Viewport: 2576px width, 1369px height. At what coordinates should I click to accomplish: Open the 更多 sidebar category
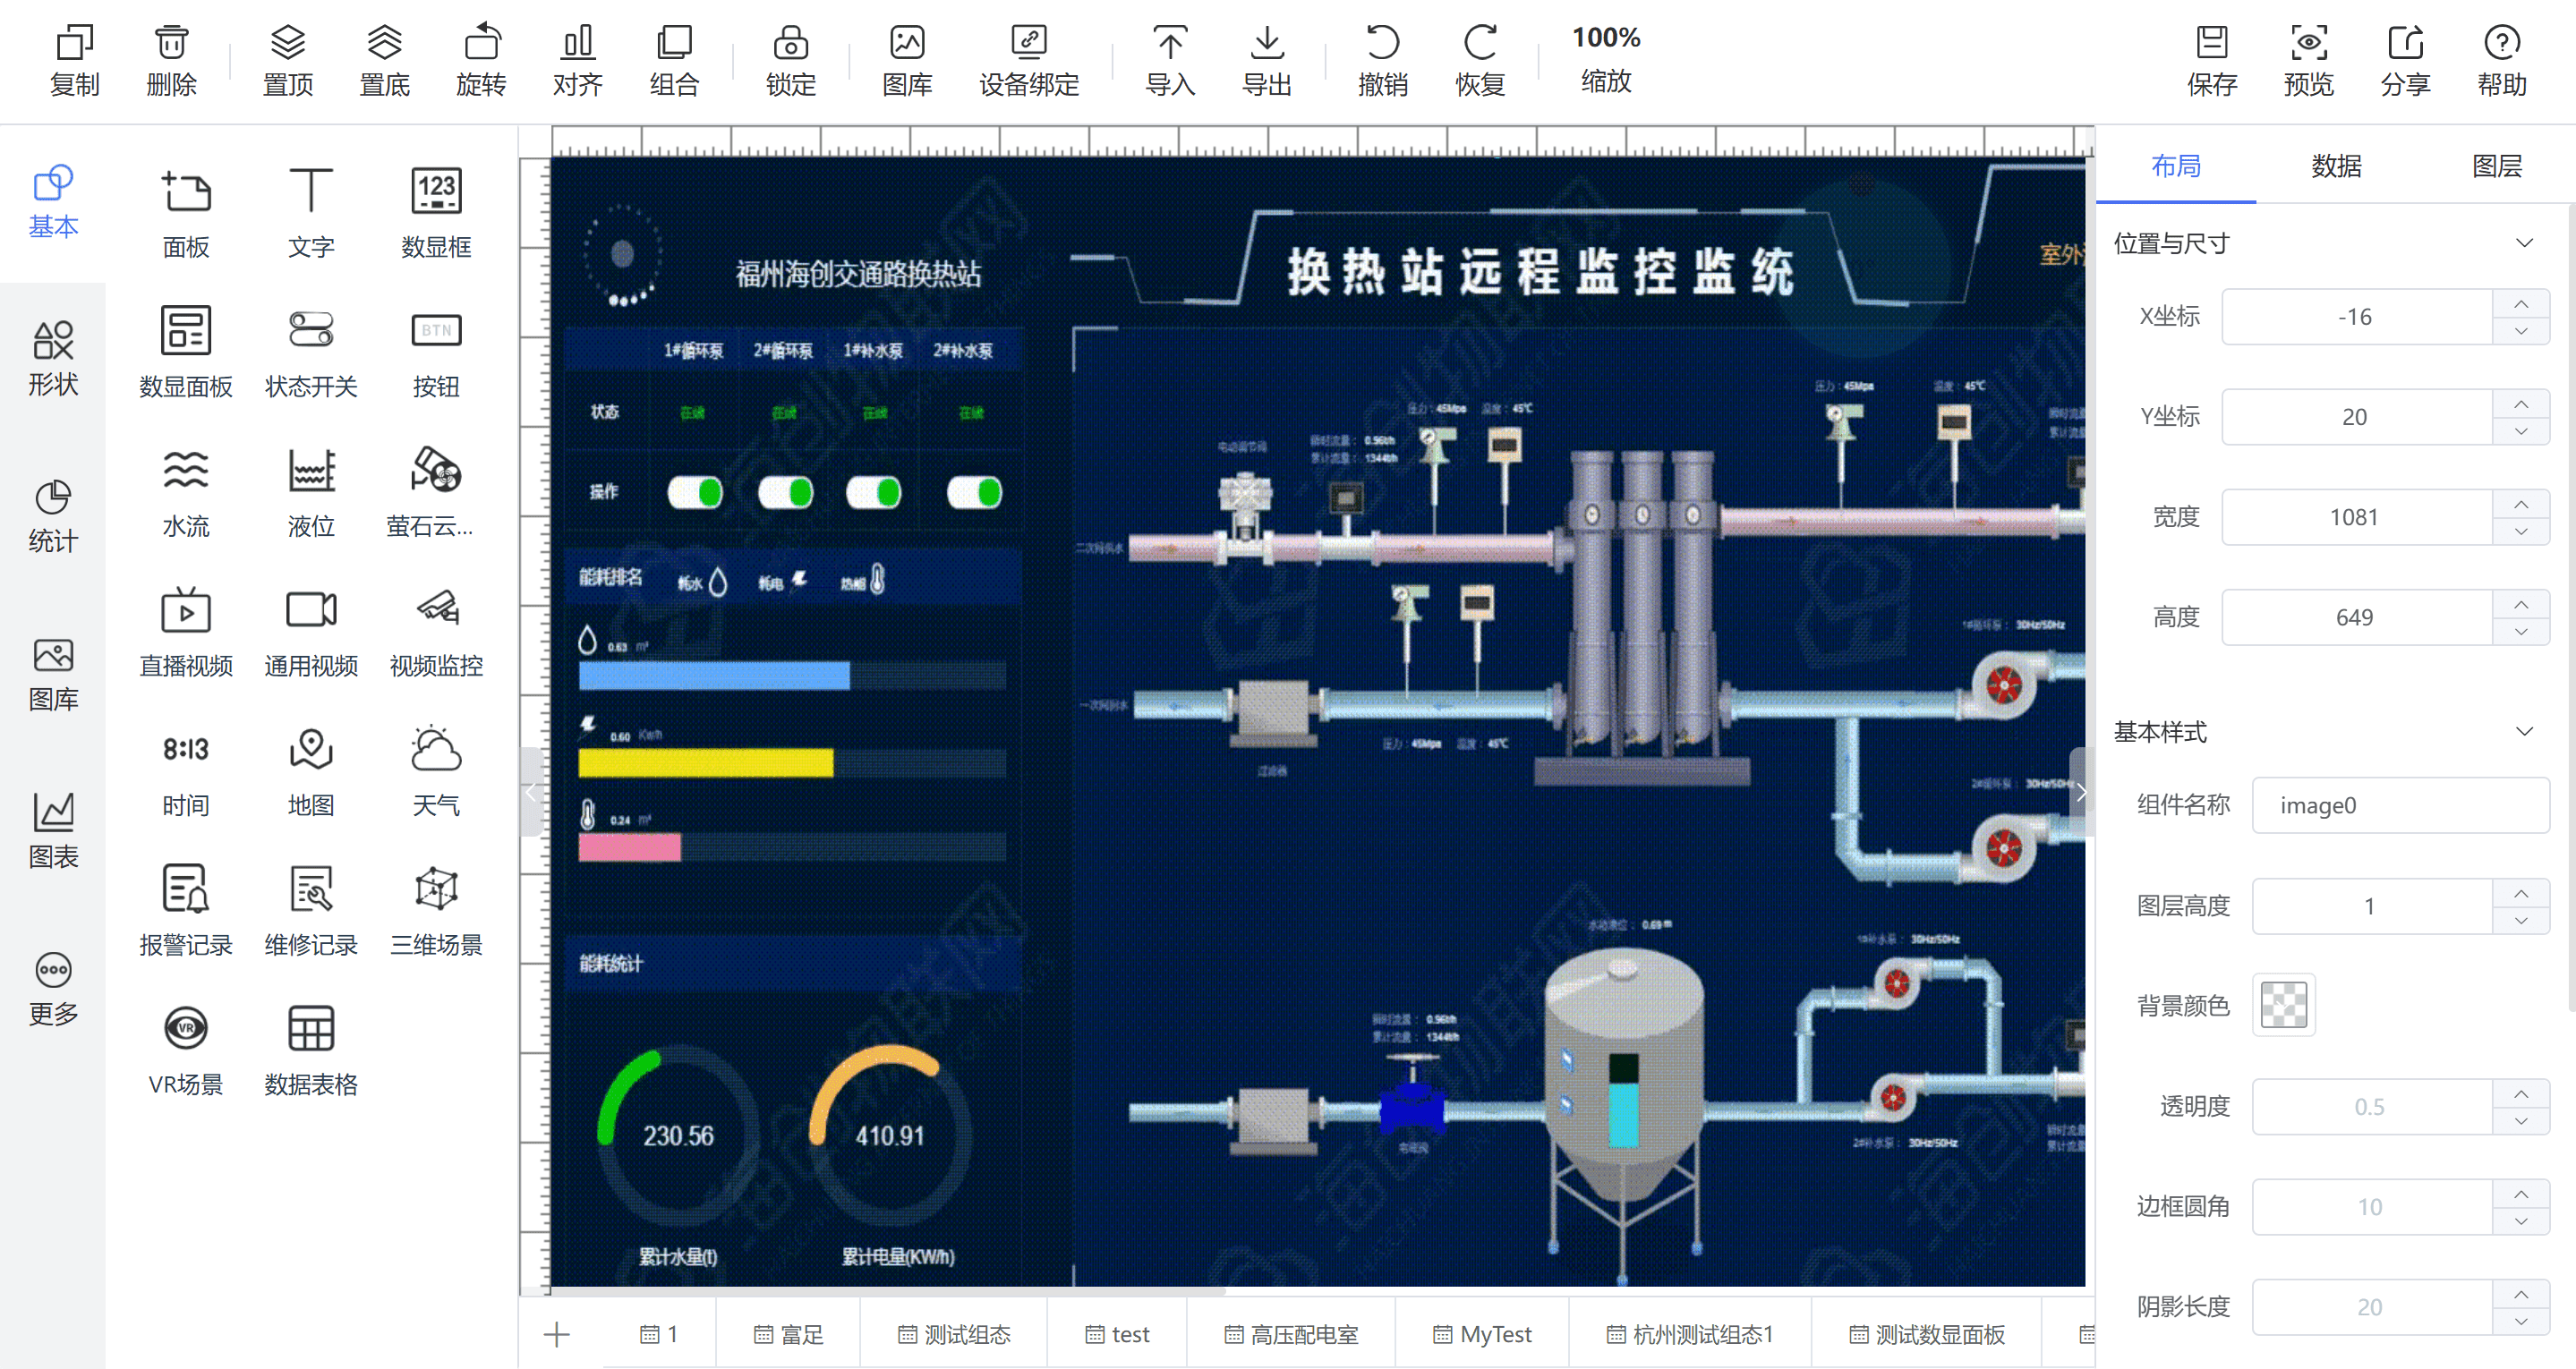[53, 990]
